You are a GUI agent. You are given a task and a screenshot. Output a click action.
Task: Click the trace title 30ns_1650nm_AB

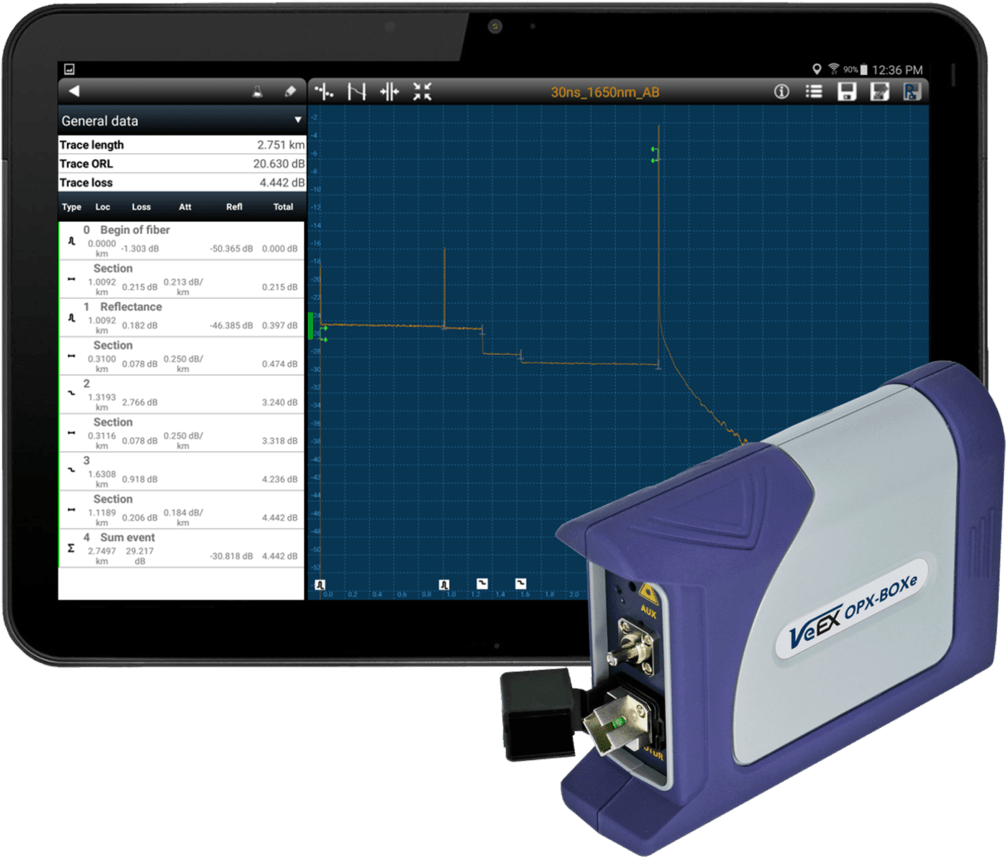(x=605, y=93)
